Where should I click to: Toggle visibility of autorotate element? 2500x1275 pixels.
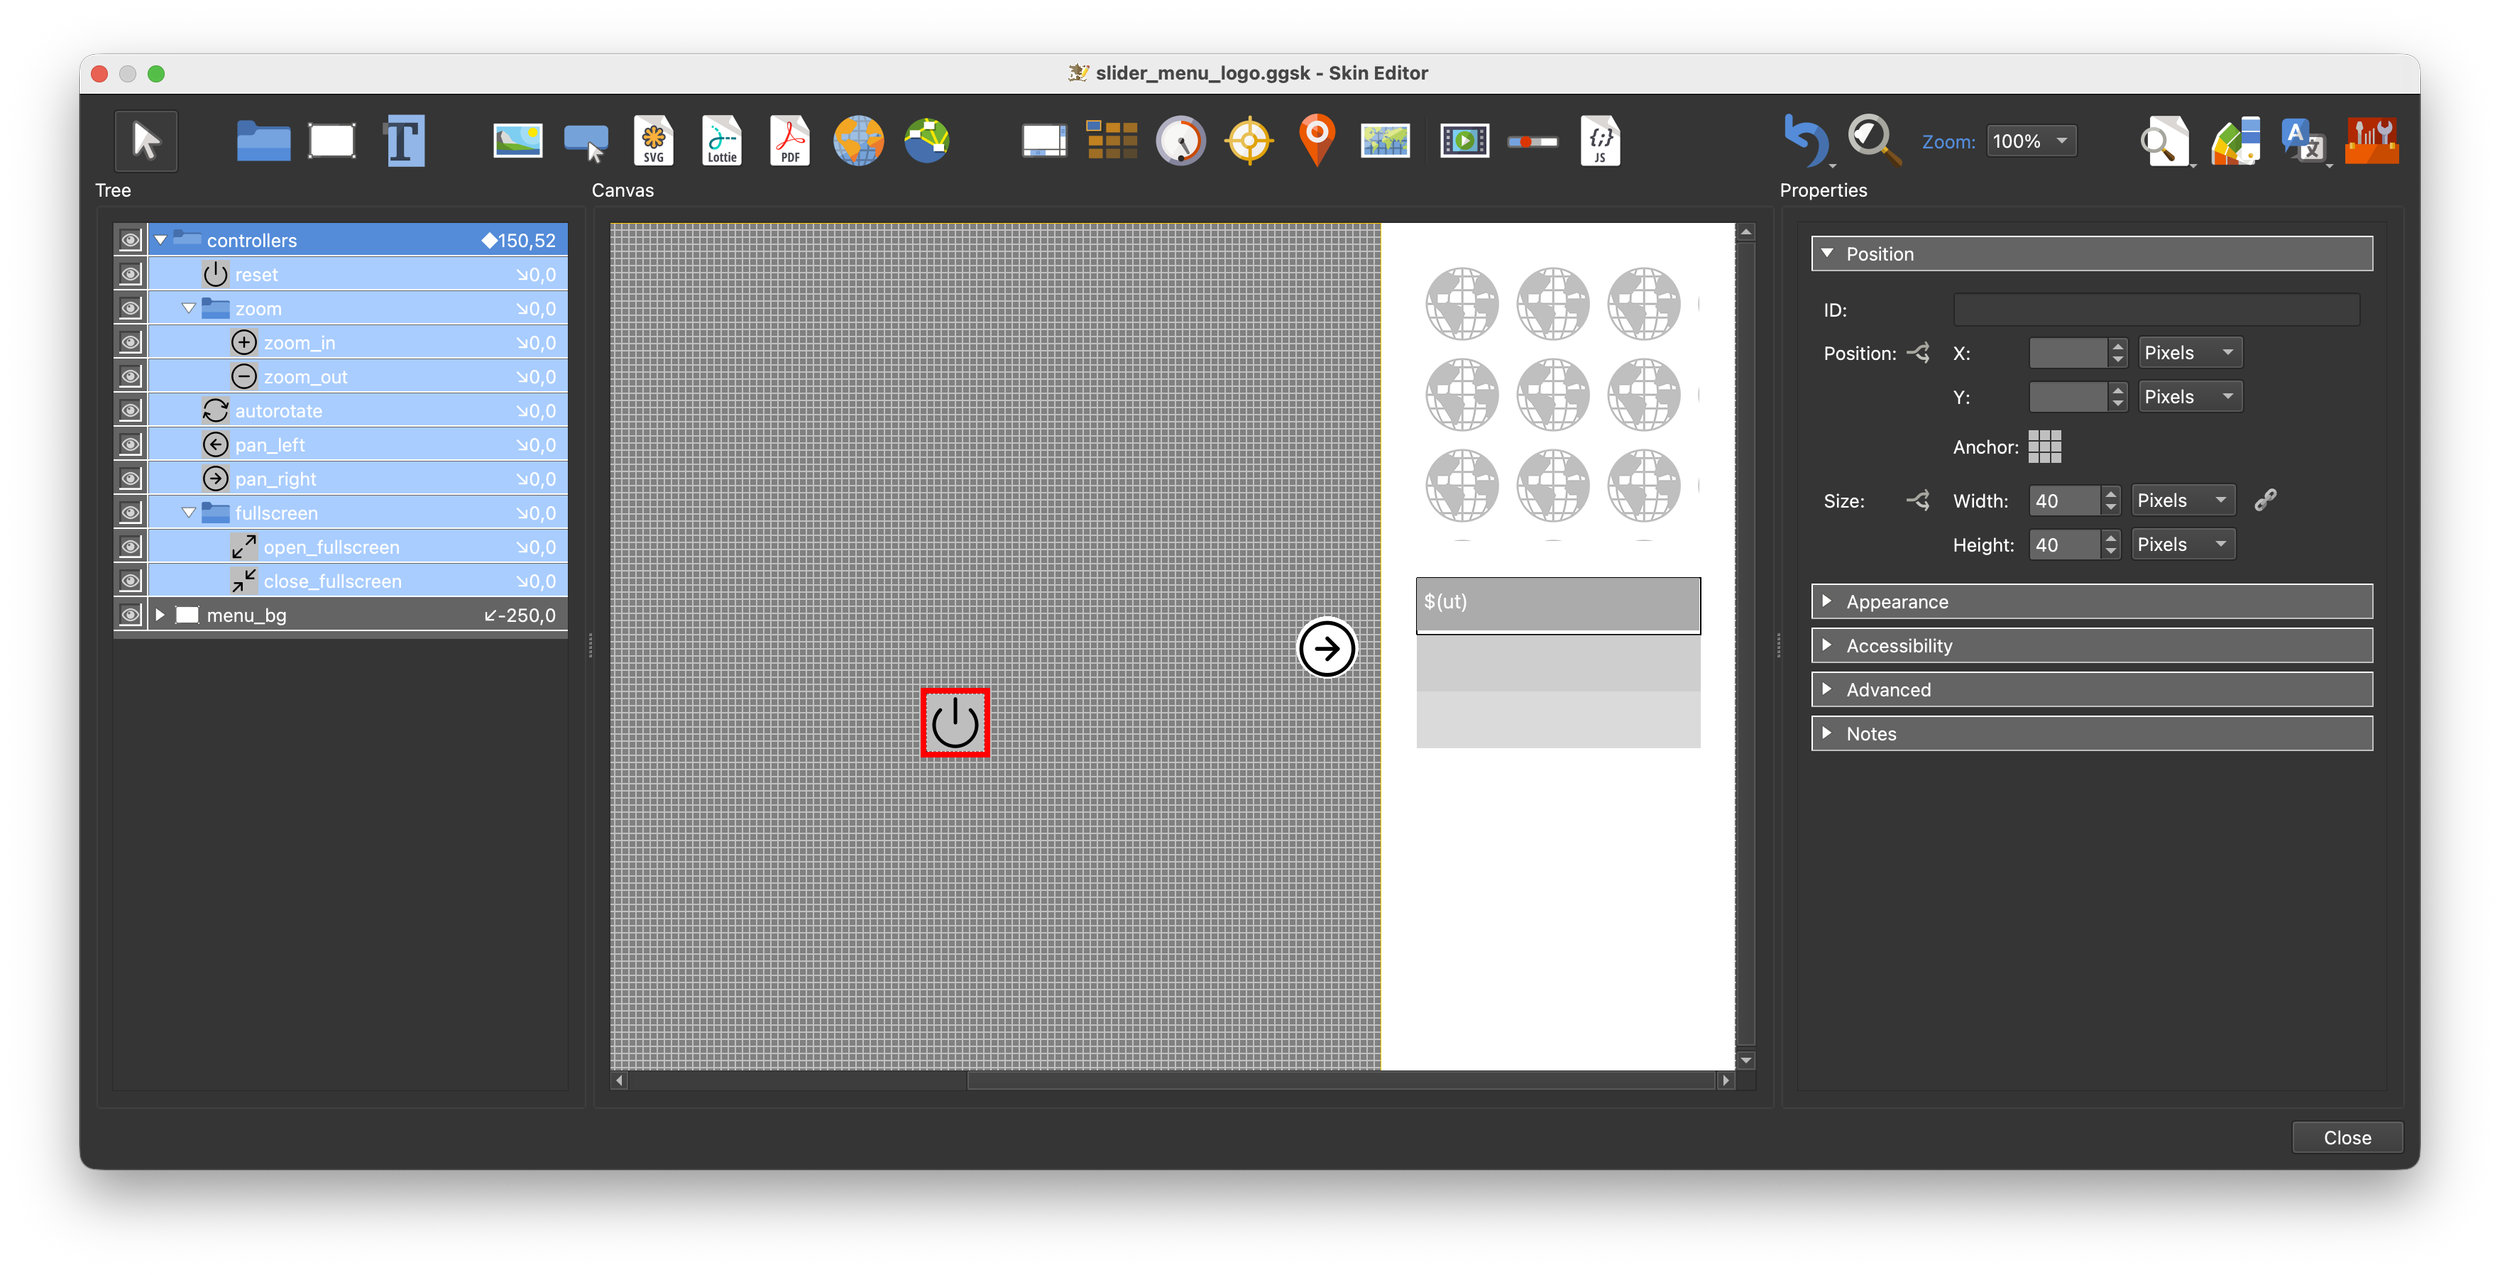coord(130,410)
